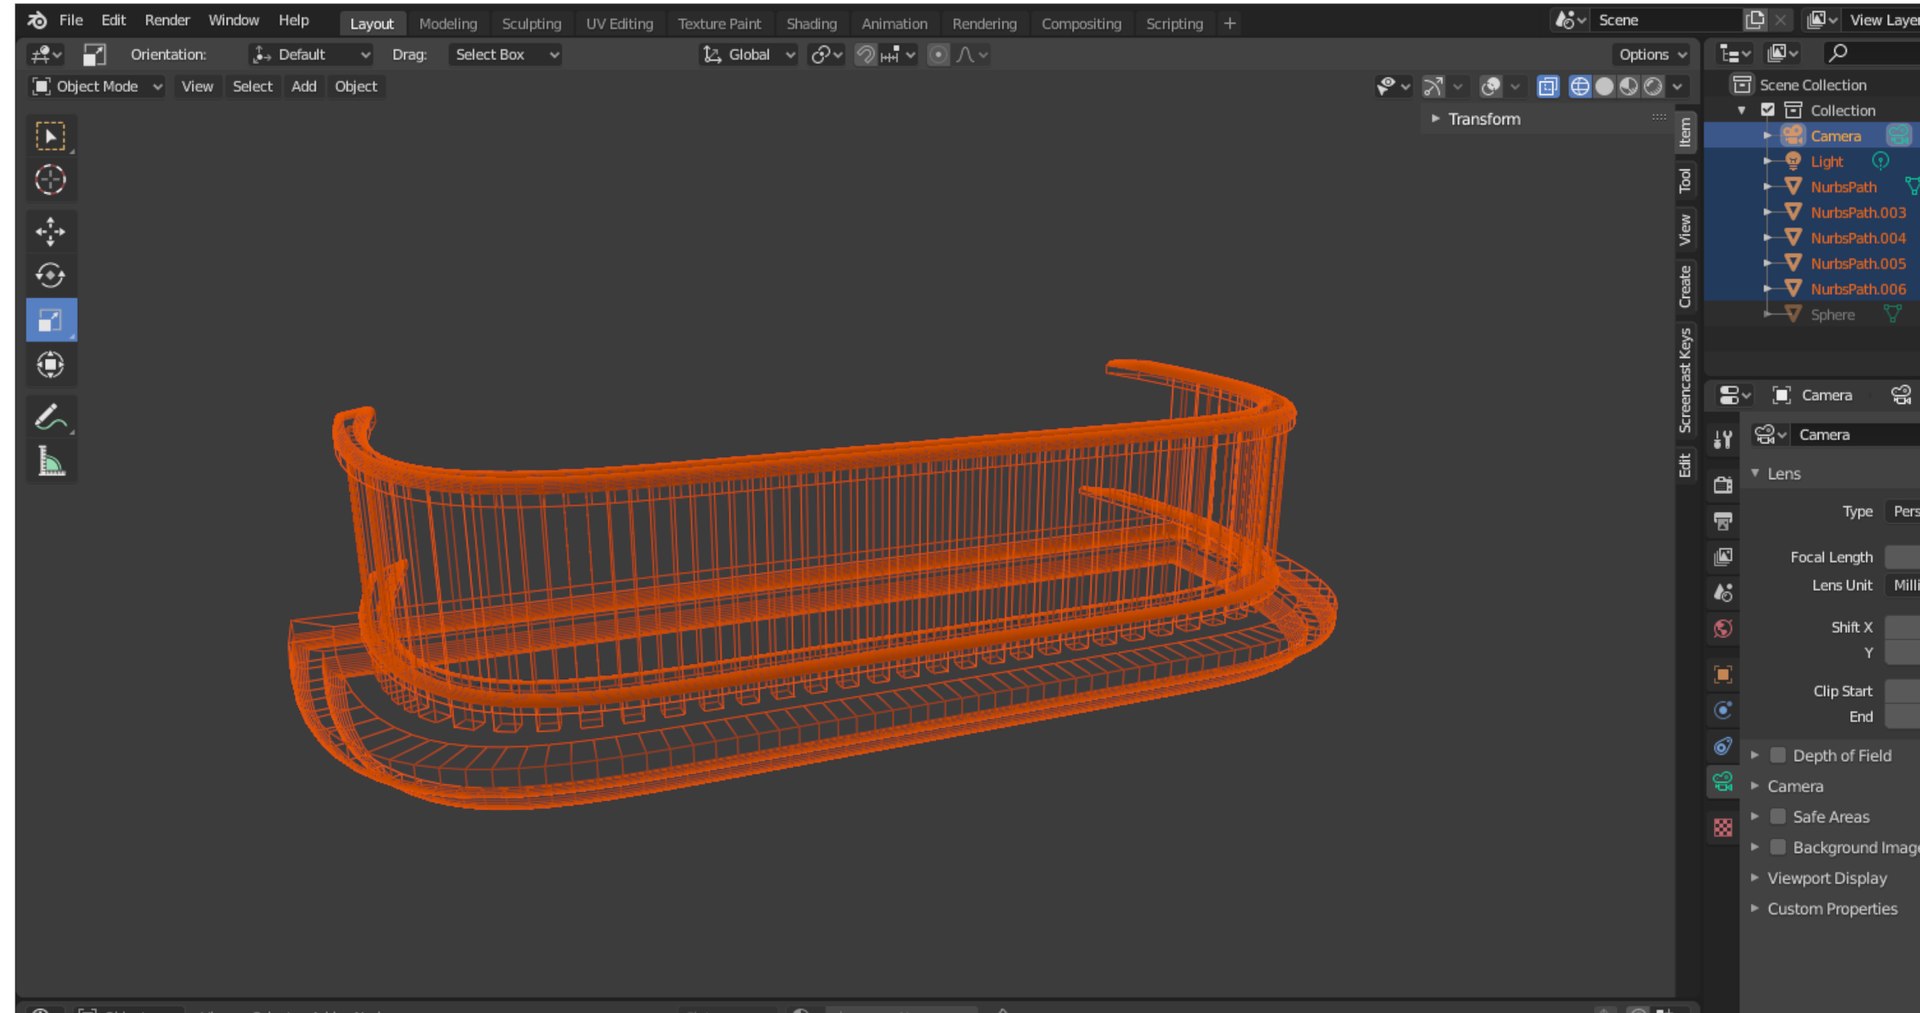Open the viewport Add menu
Screen dimensions: 1920x1013
304,87
